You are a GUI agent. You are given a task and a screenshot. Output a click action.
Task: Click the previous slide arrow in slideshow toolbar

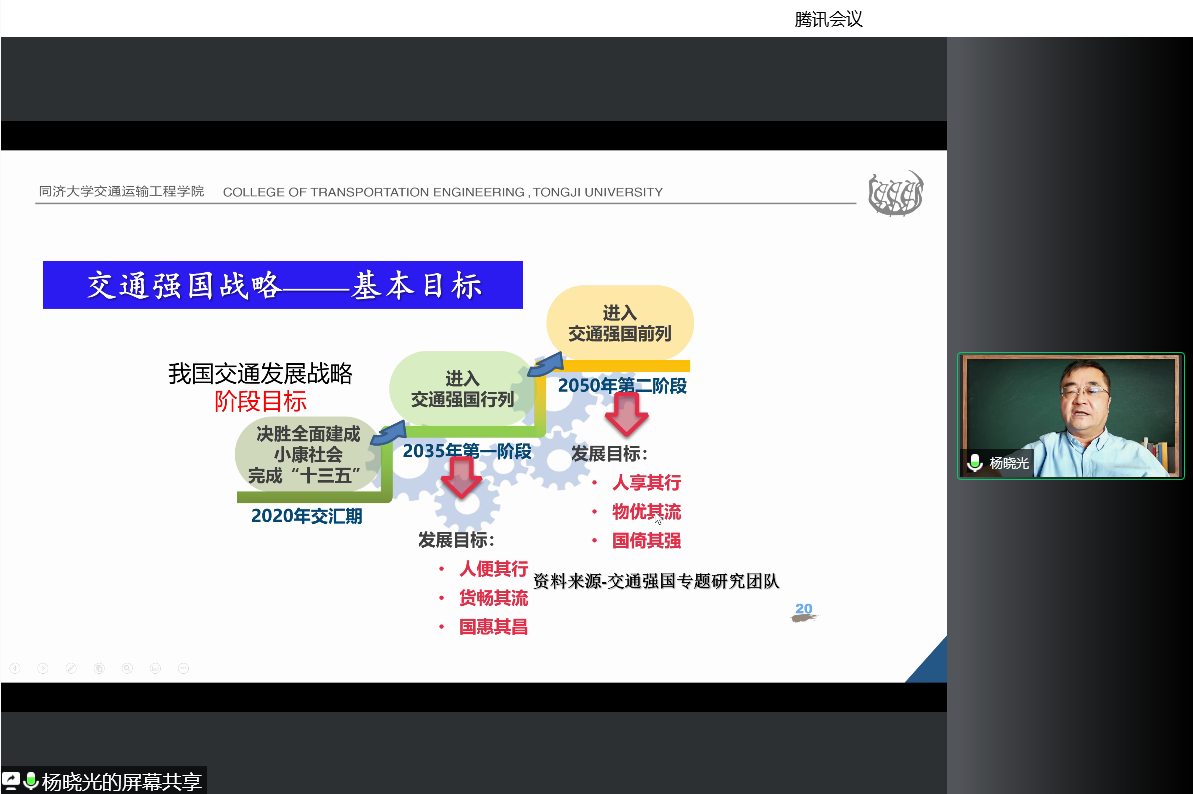pyautogui.click(x=15, y=668)
